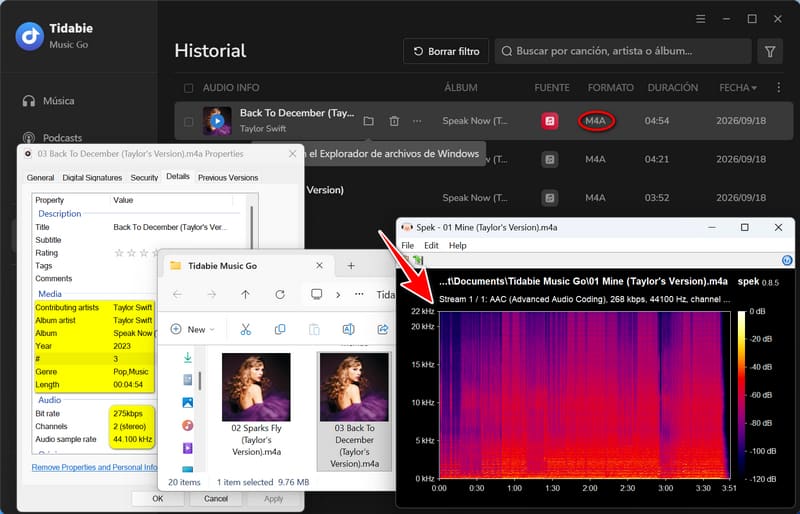Switch to Digital Signatures tab in Properties
The image size is (800, 514).
92,178
